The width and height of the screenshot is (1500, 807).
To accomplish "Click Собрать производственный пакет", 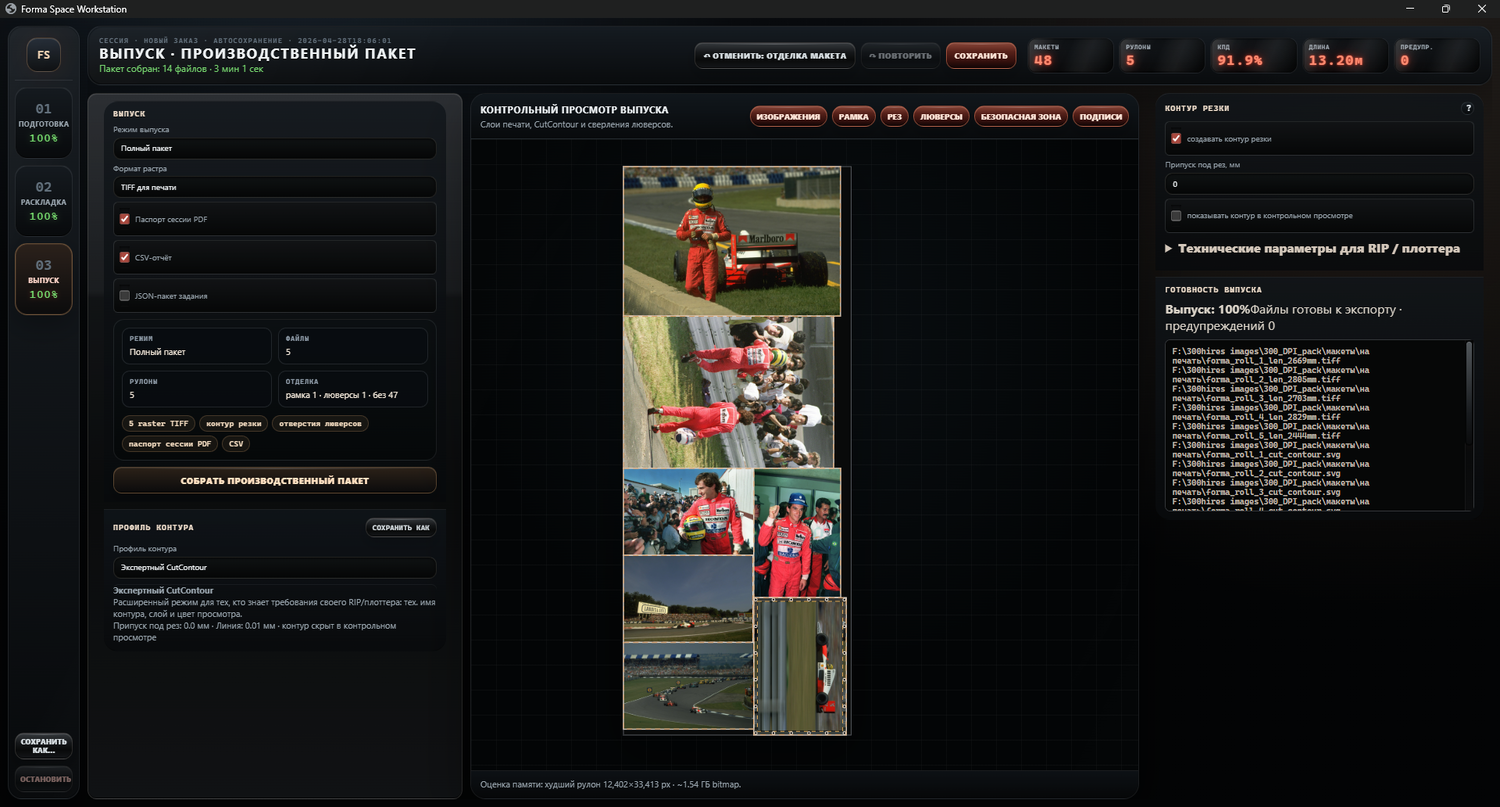I will pos(275,481).
